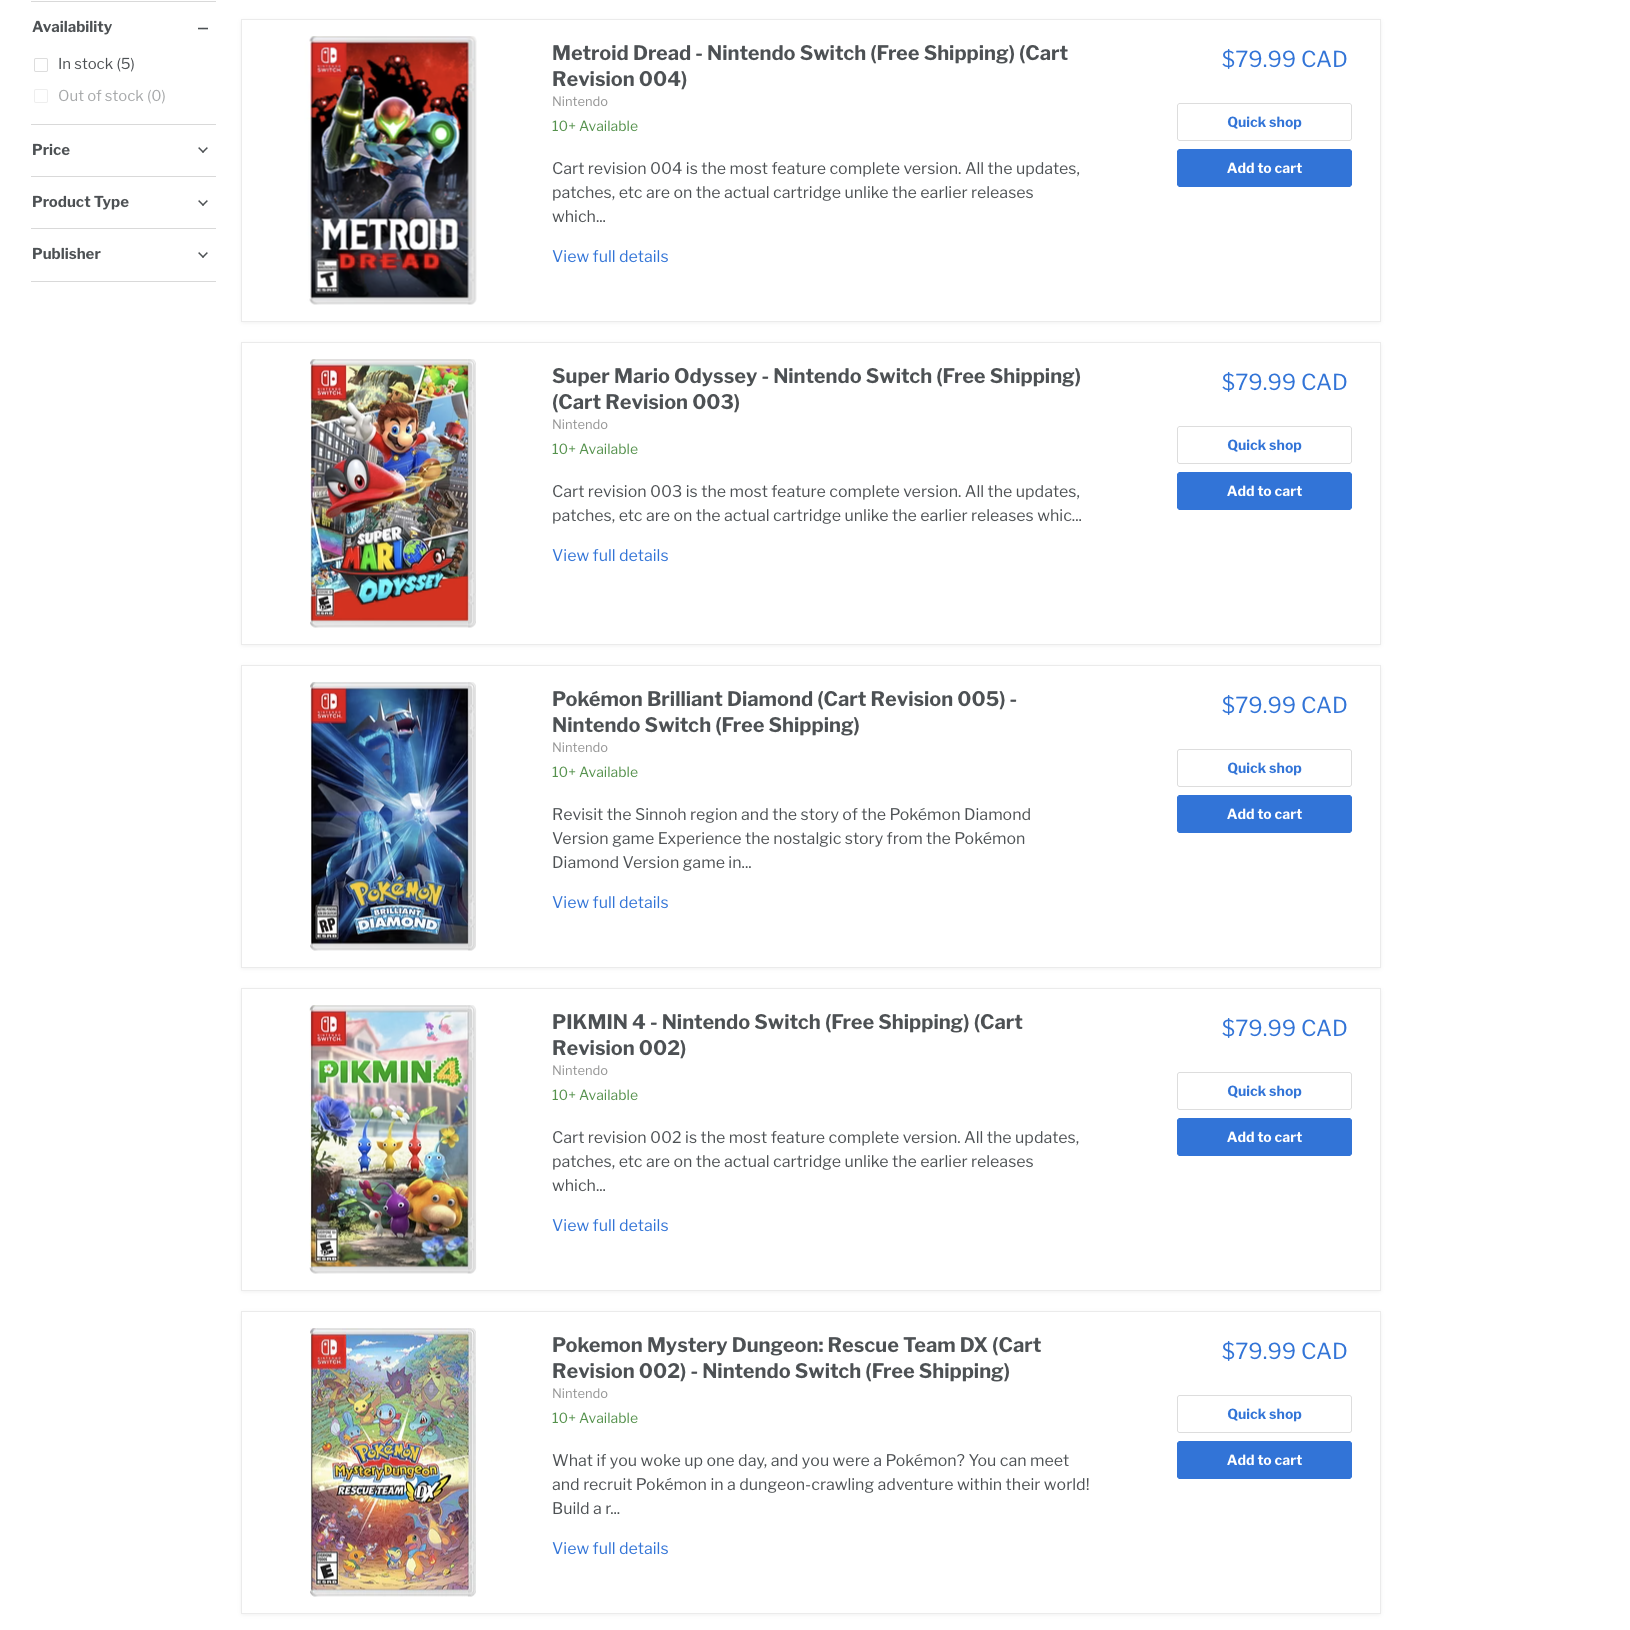The image size is (1630, 1630).
Task: Add Pokemon Mystery Dungeon to cart
Action: [1264, 1460]
